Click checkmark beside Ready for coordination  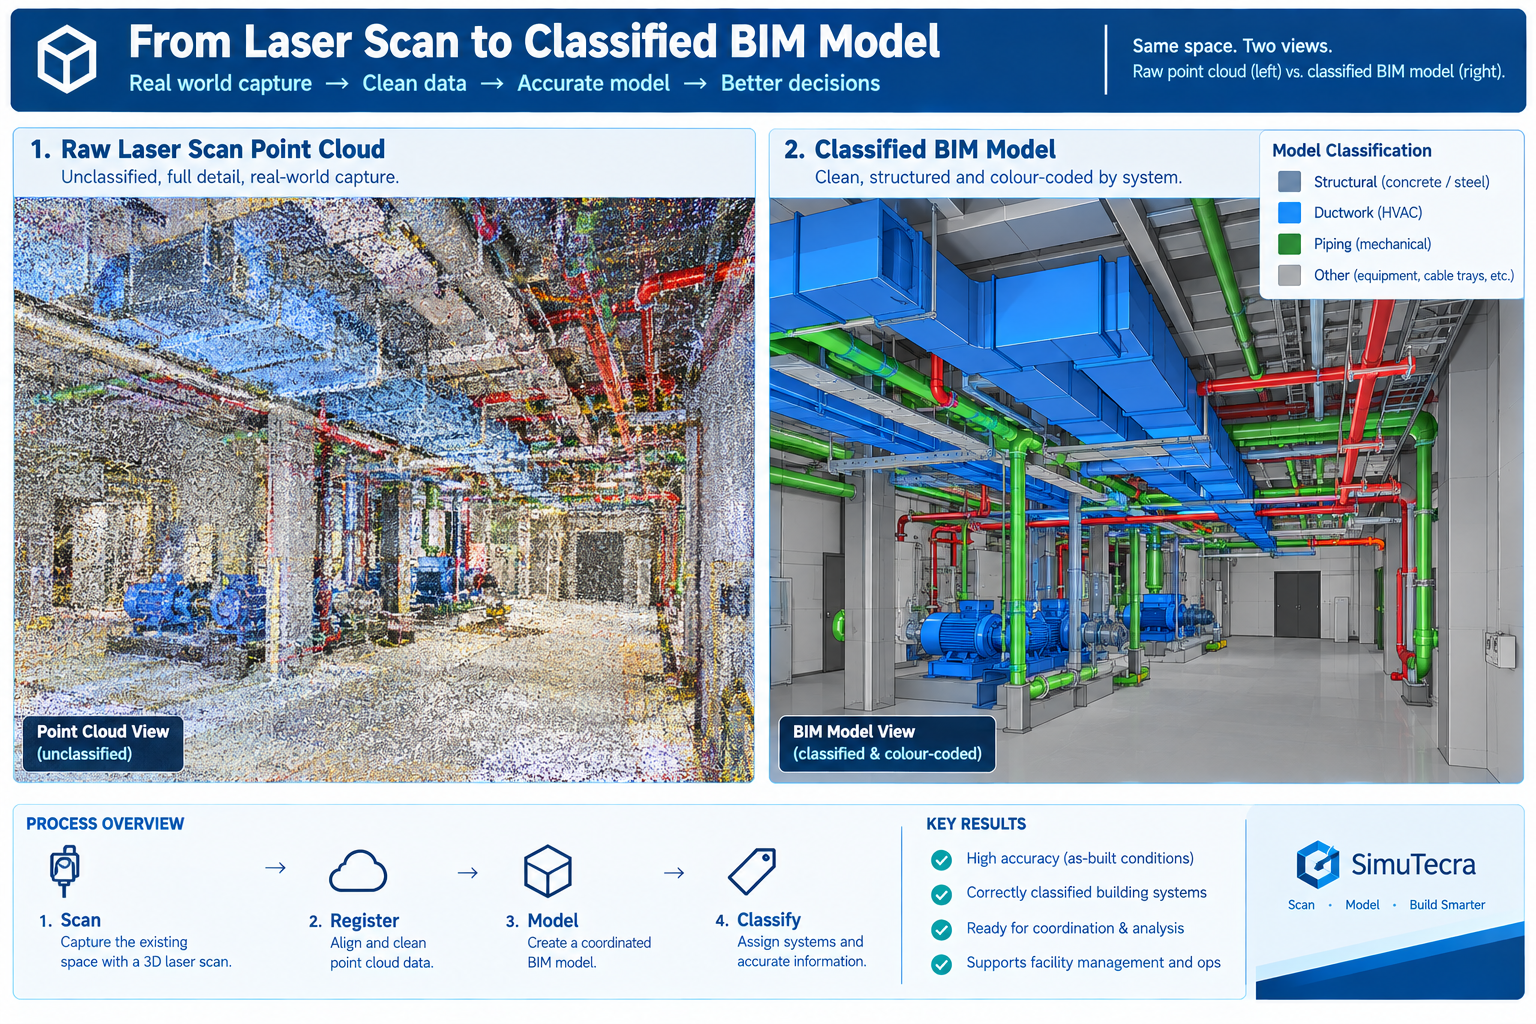941,930
